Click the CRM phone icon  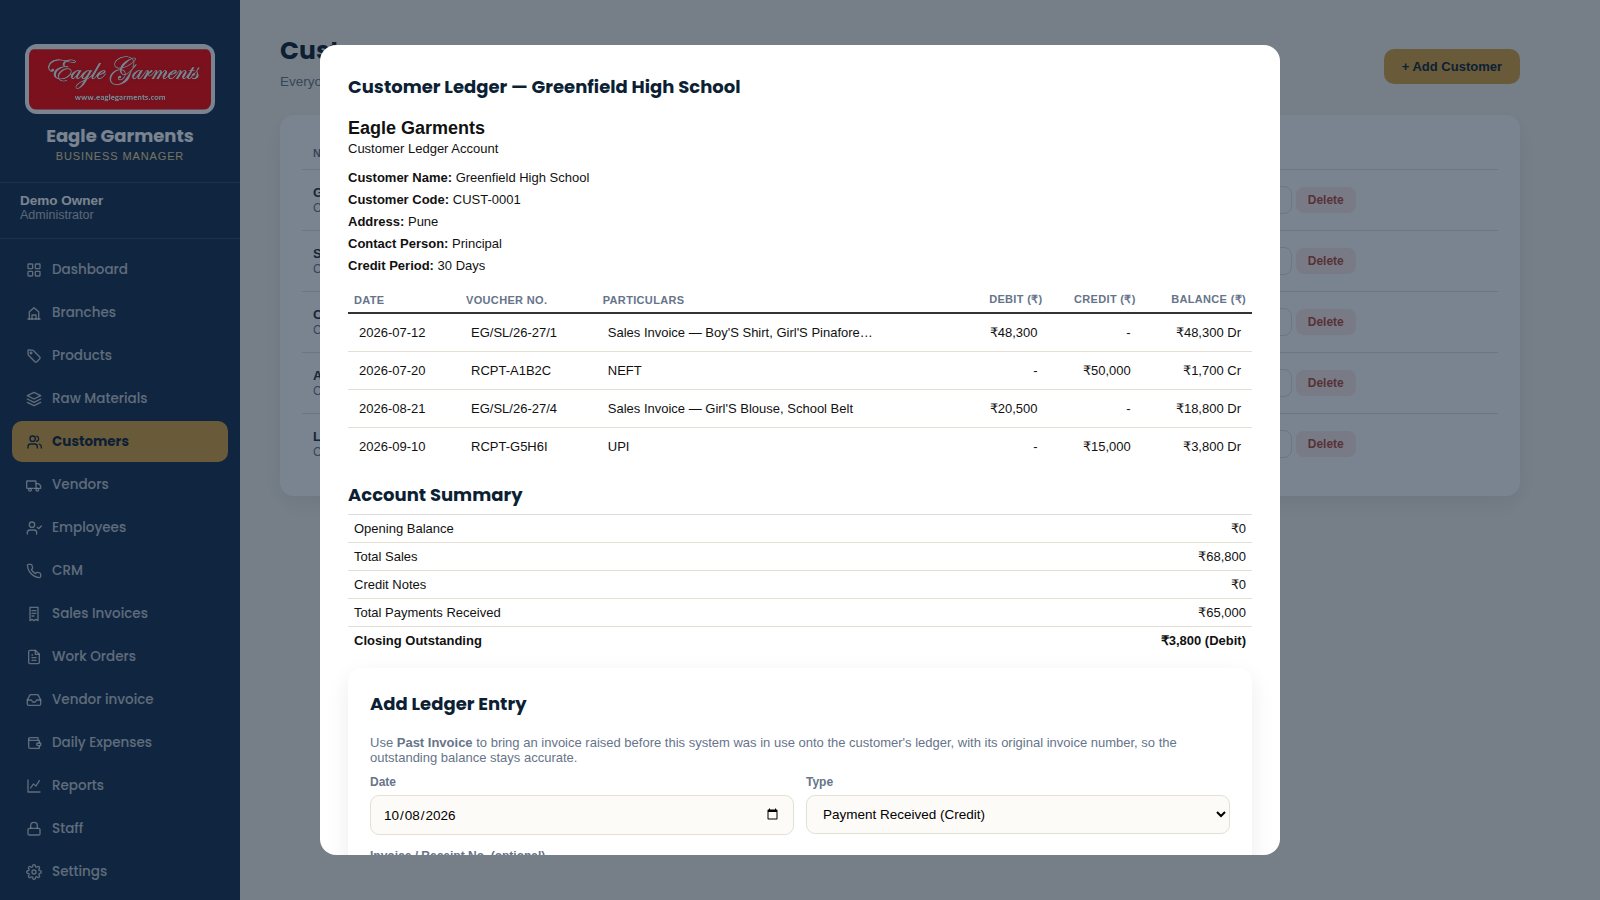tap(34, 571)
